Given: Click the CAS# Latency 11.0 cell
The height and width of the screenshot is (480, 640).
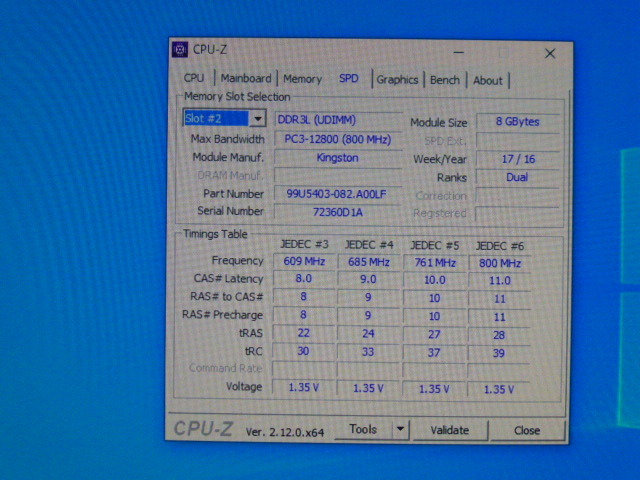Looking at the screenshot, I should pyautogui.click(x=500, y=281).
